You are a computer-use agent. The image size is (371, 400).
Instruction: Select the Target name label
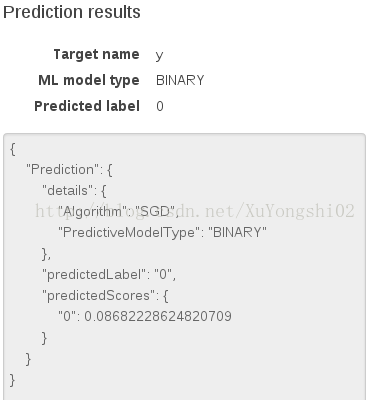(x=96, y=54)
